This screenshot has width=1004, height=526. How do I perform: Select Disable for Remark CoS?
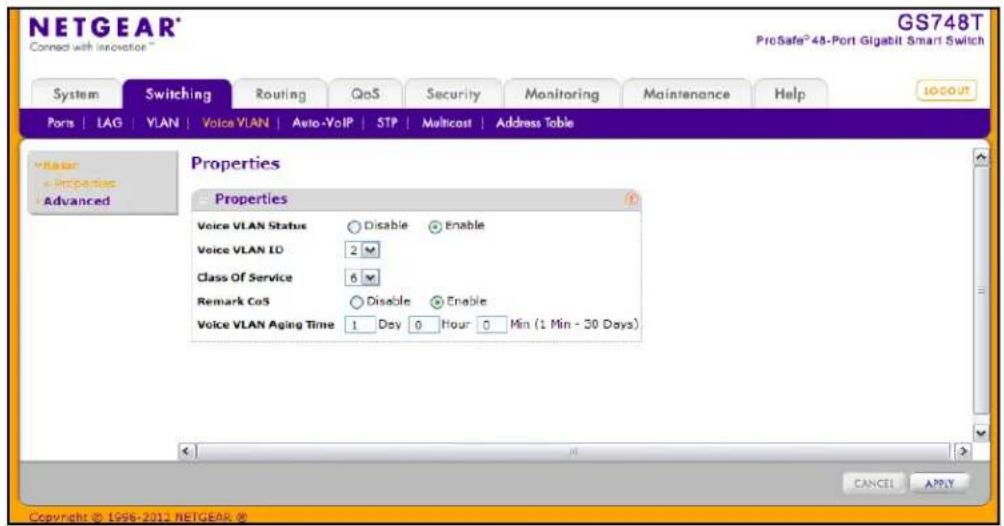(357, 302)
